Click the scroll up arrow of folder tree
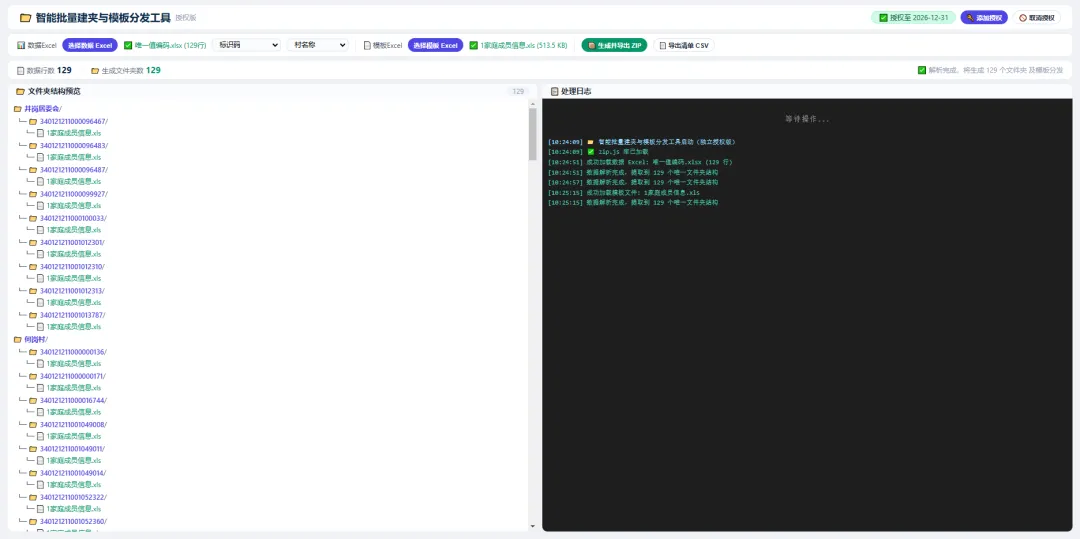 tap(532, 103)
